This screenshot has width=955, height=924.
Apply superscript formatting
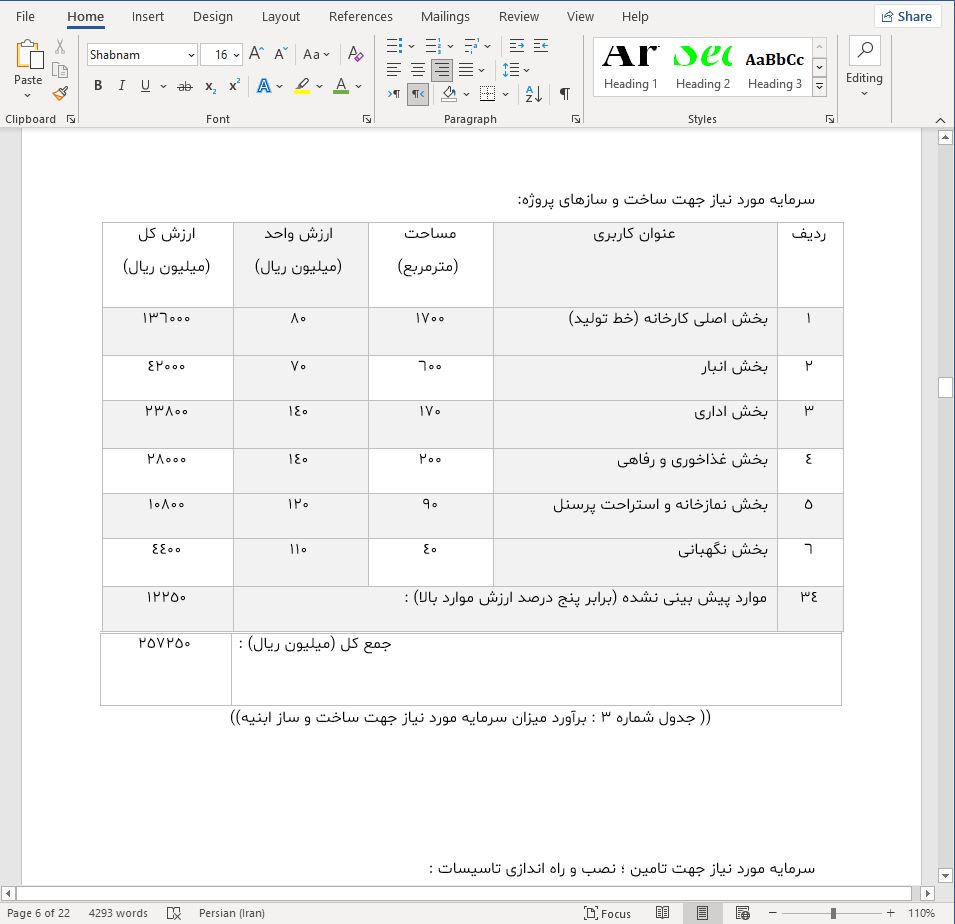[x=234, y=86]
